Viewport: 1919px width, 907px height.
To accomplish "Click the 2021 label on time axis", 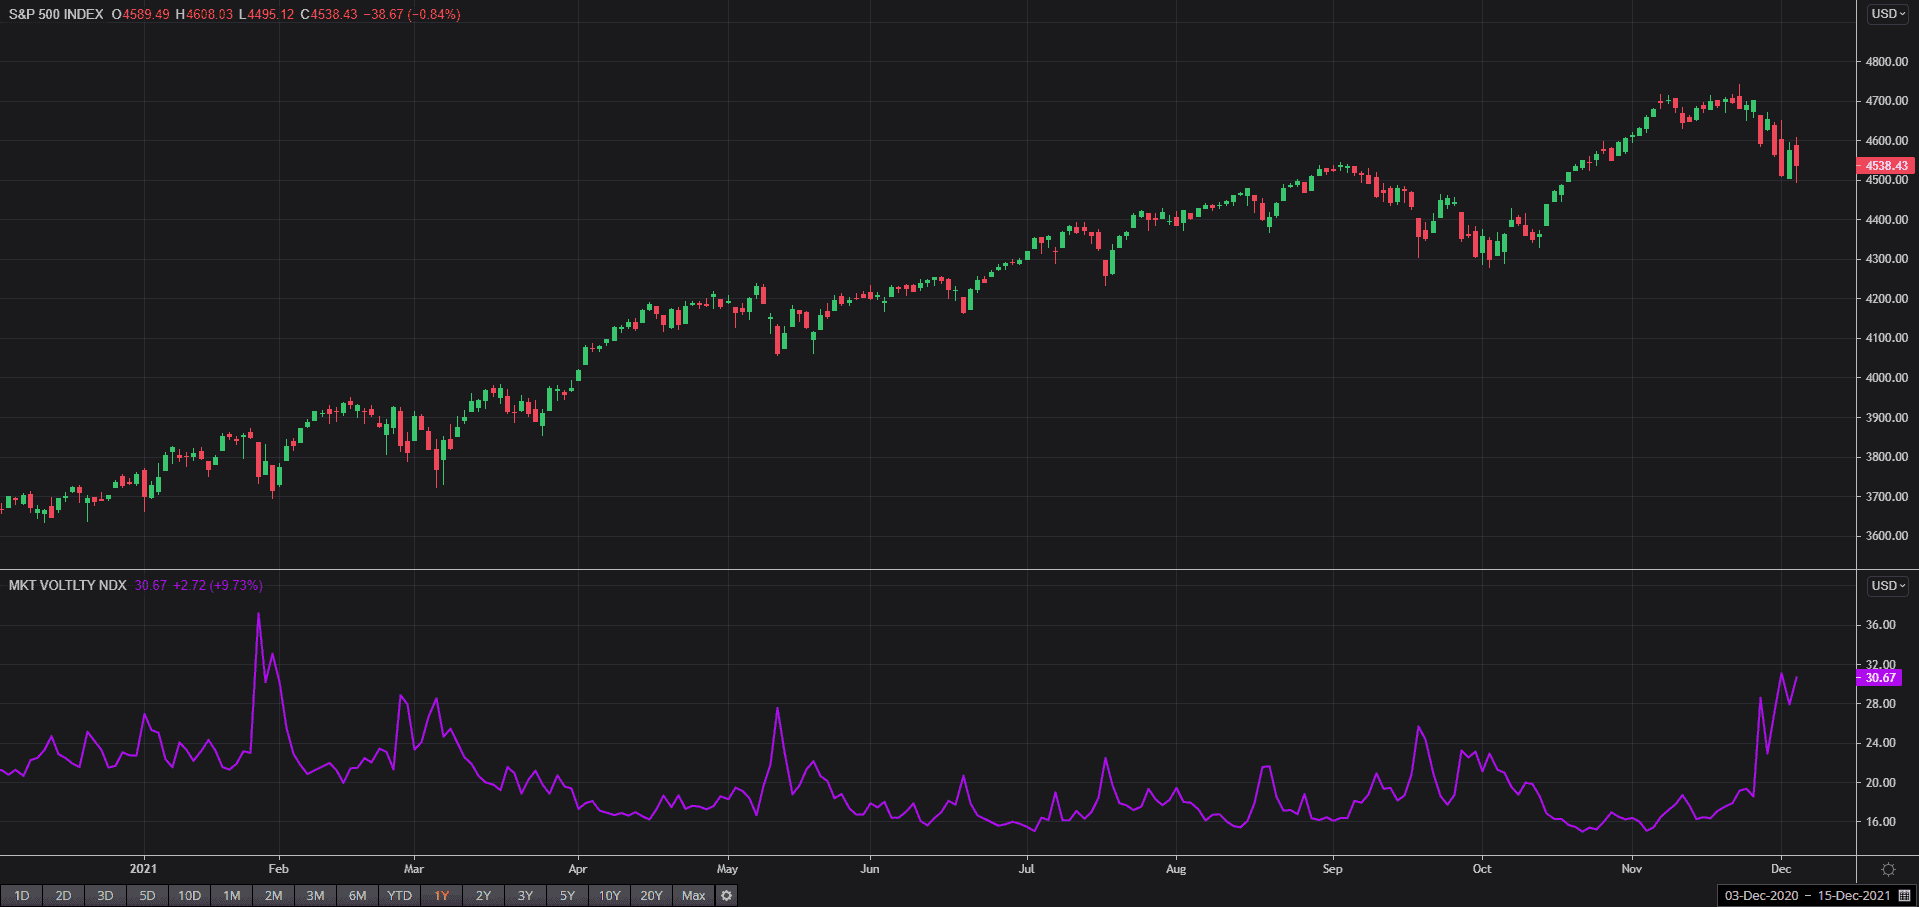I will [x=143, y=869].
